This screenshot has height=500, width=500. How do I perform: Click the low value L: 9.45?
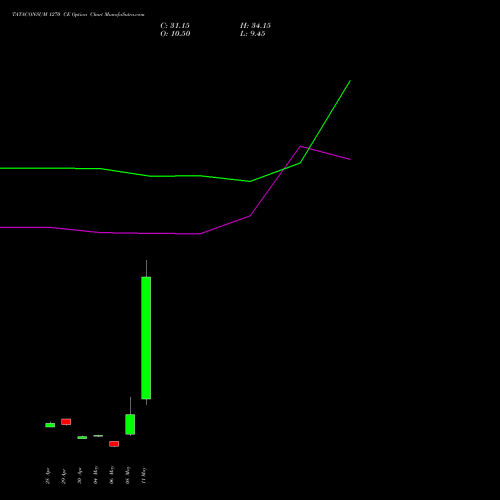[x=253, y=34]
